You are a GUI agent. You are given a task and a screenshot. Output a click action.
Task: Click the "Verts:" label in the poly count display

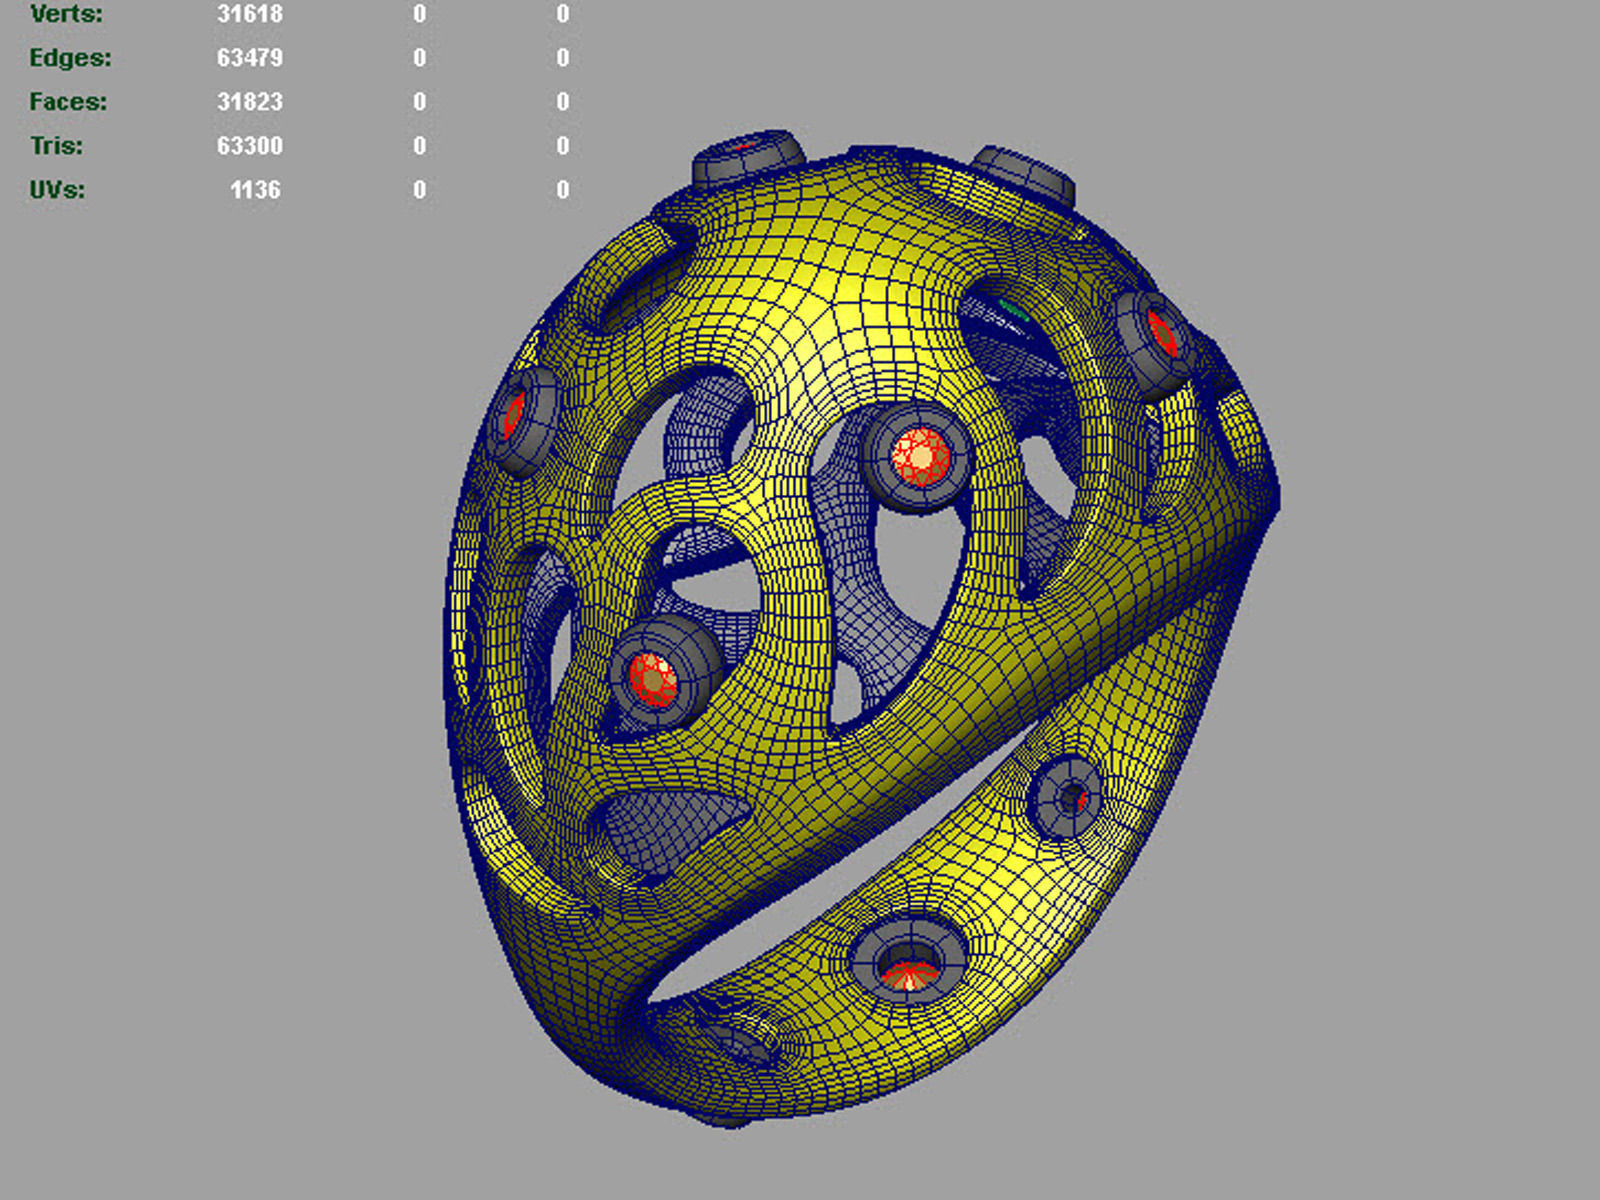[x=66, y=14]
